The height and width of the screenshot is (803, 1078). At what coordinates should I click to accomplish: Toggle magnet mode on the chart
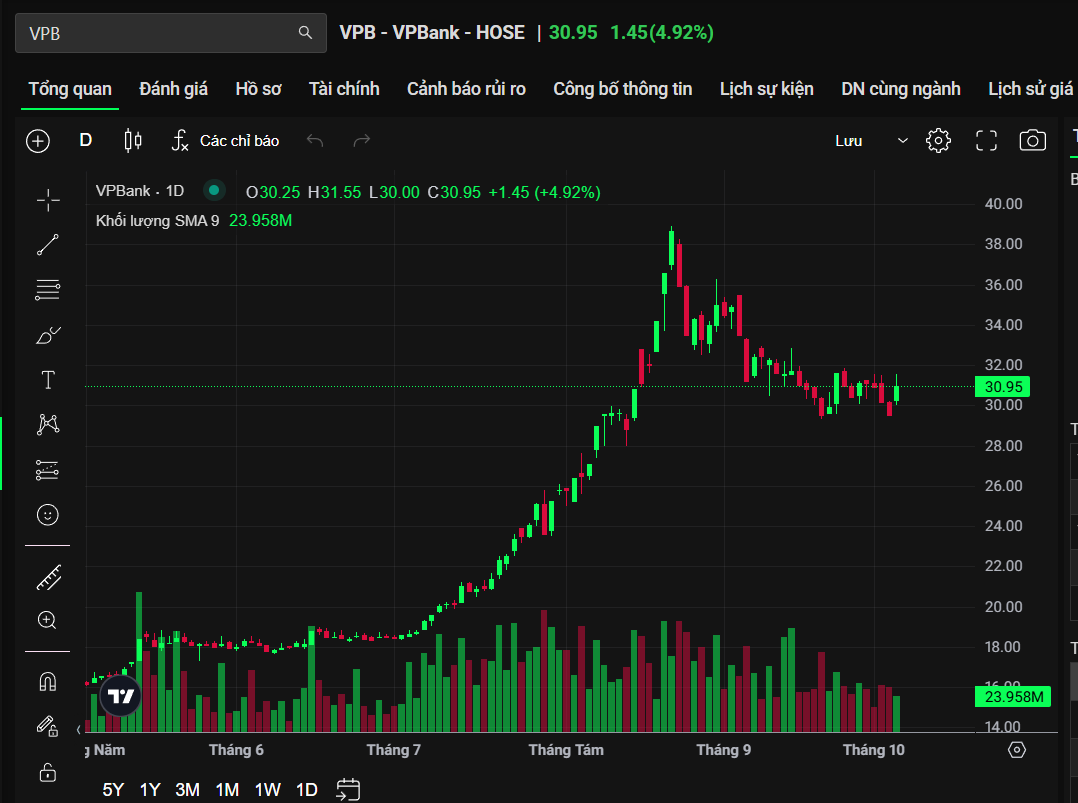[x=47, y=682]
